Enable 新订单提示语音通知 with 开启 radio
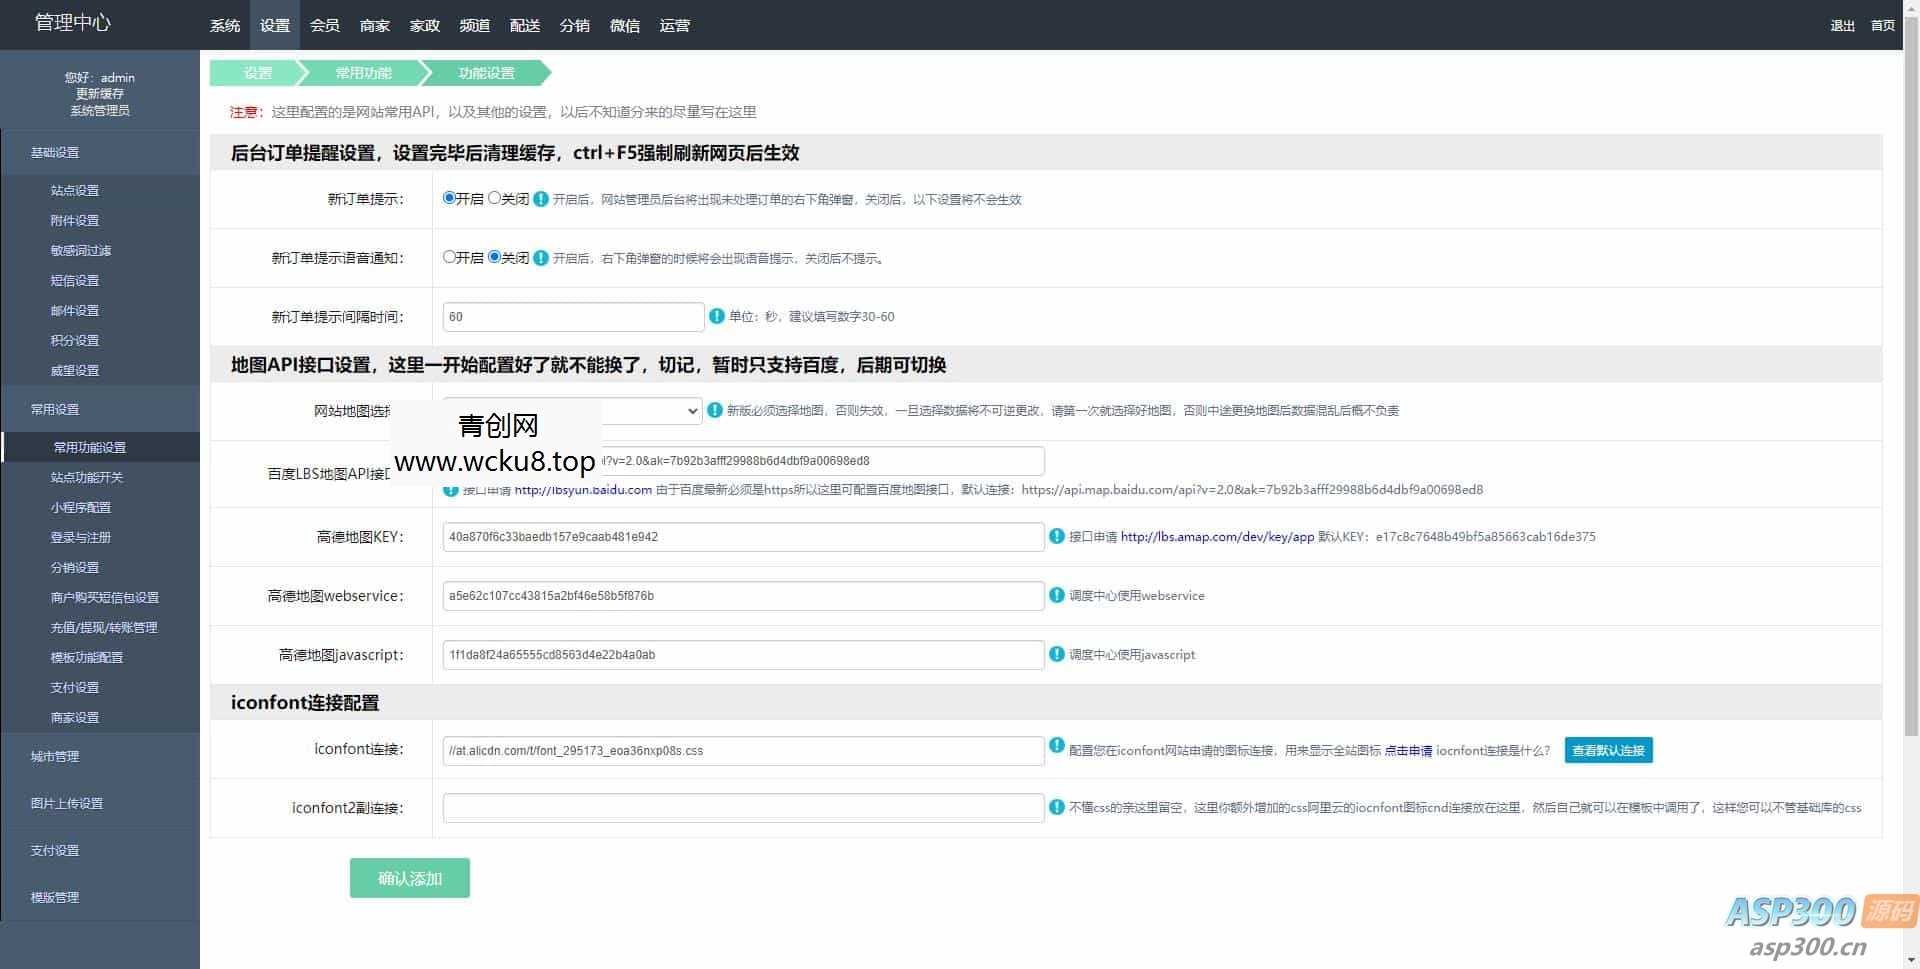The height and width of the screenshot is (969, 1920). (450, 257)
